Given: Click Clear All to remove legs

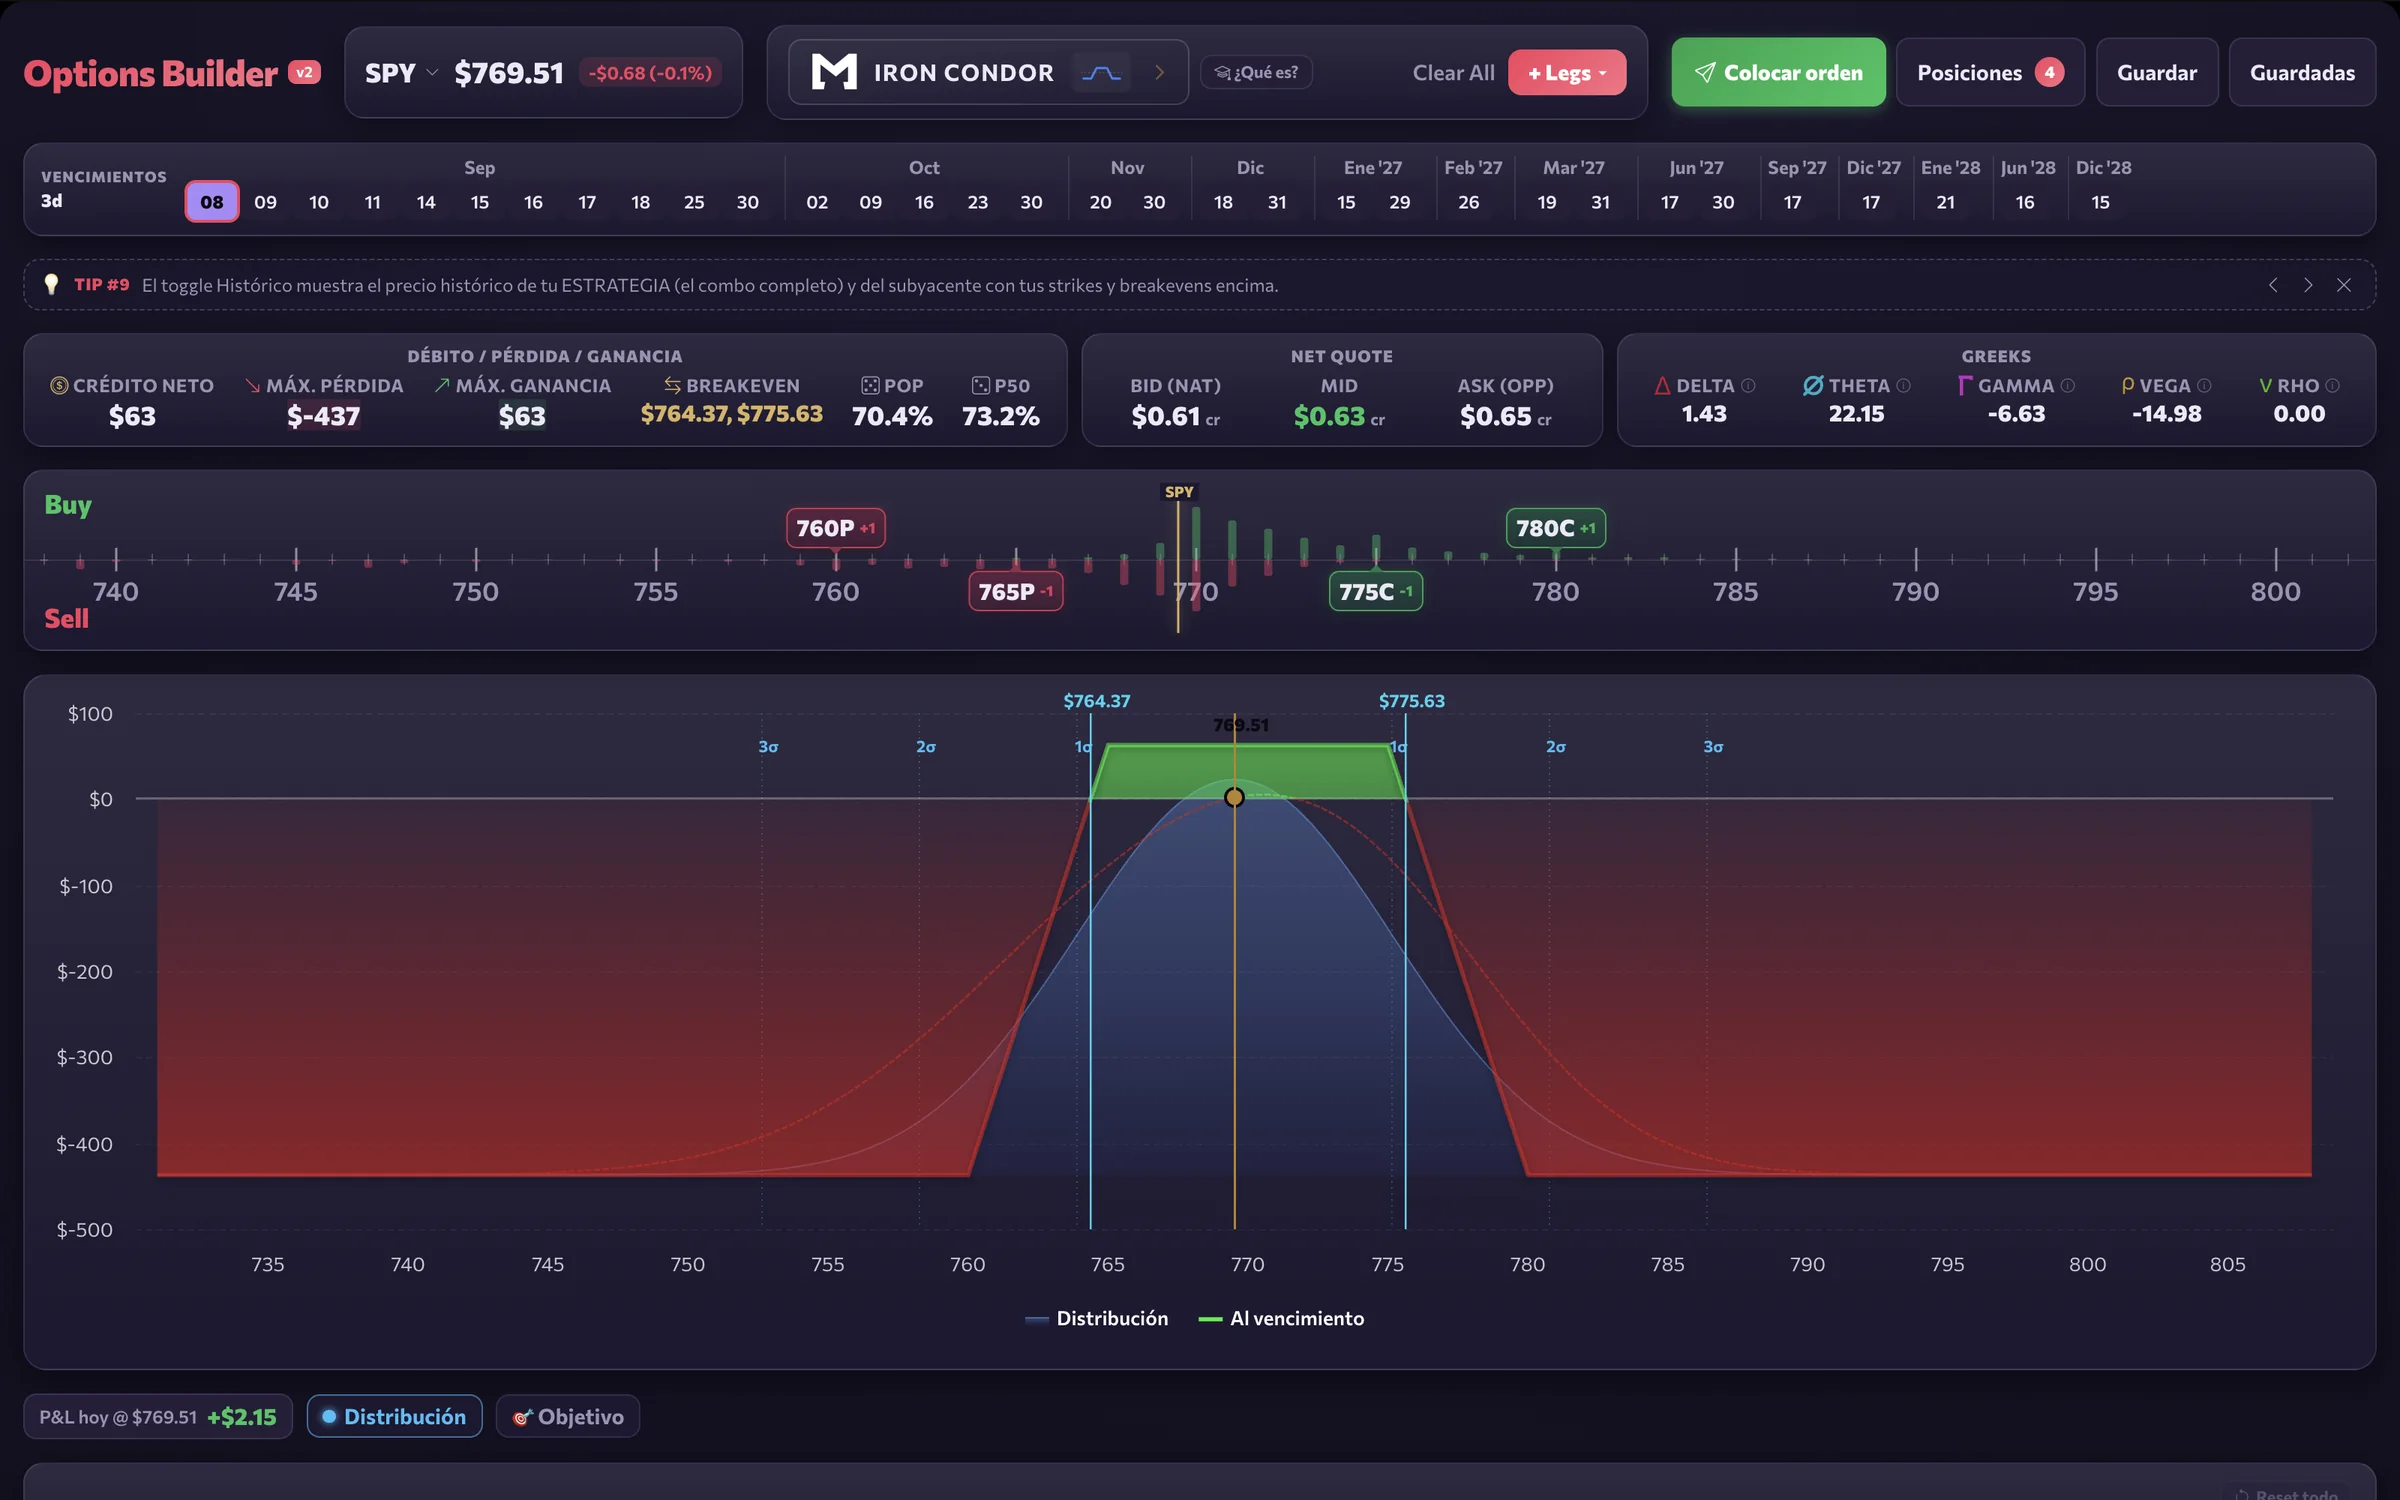Looking at the screenshot, I should [x=1453, y=73].
